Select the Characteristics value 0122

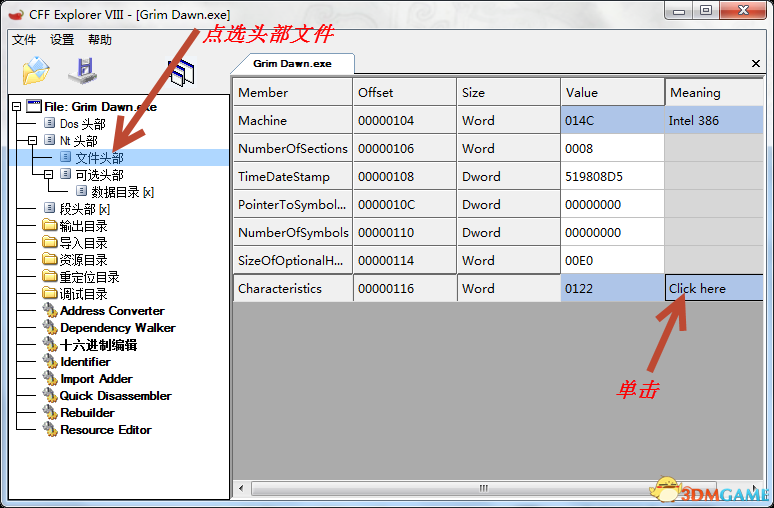pos(613,288)
